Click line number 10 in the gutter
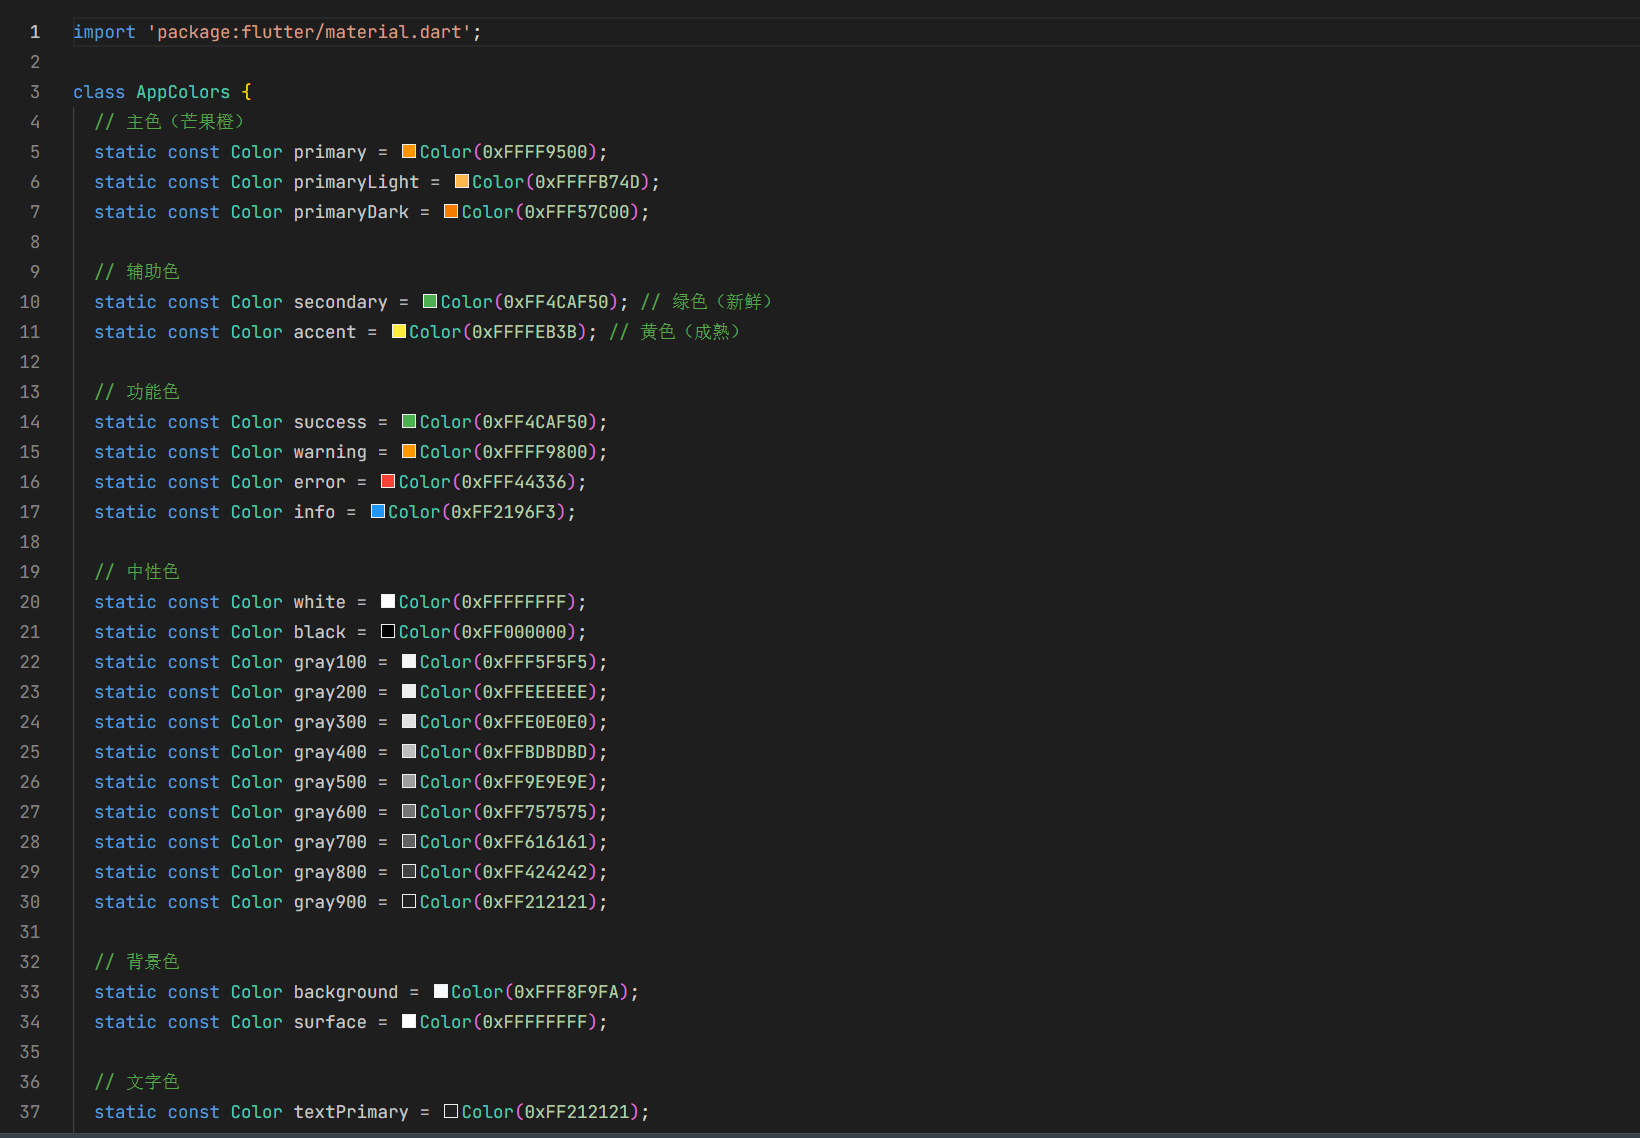1640x1138 pixels. click(30, 302)
